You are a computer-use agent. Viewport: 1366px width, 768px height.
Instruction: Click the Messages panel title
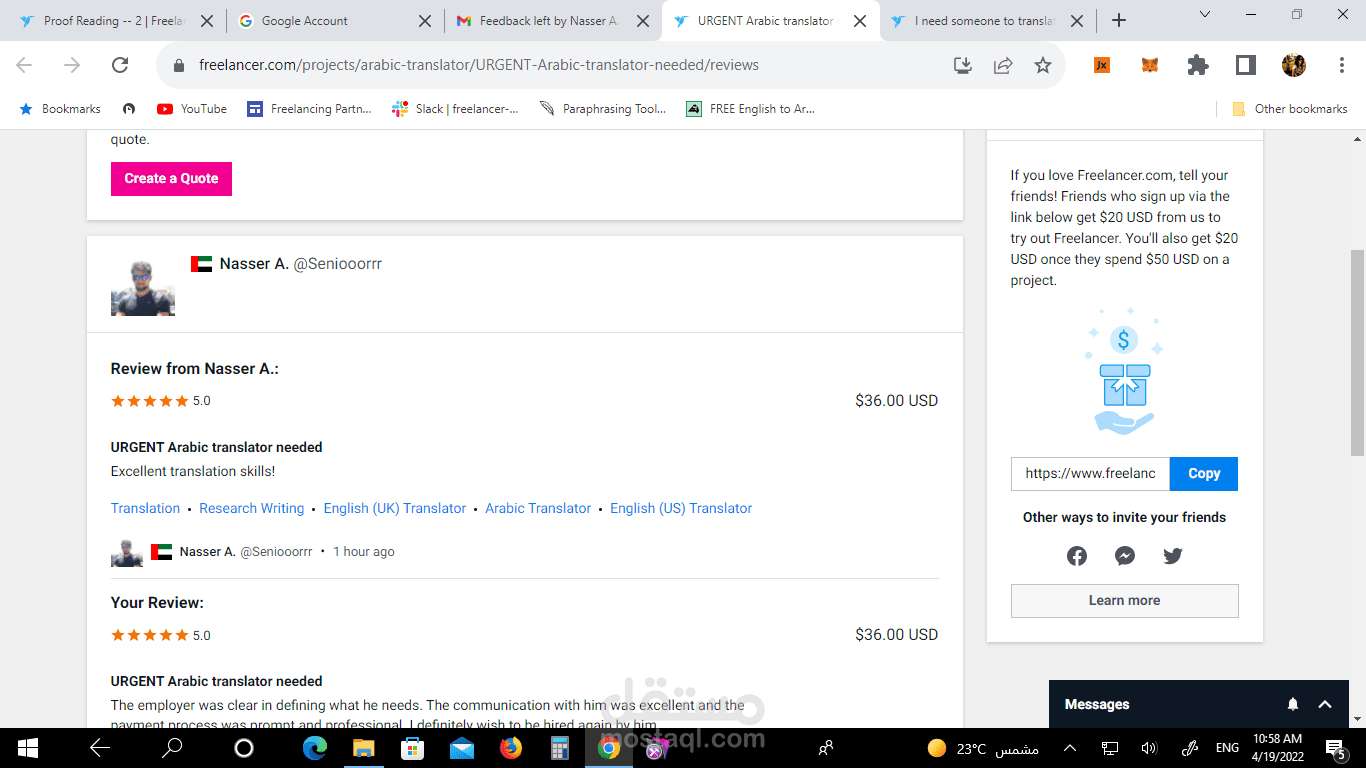coord(1097,704)
